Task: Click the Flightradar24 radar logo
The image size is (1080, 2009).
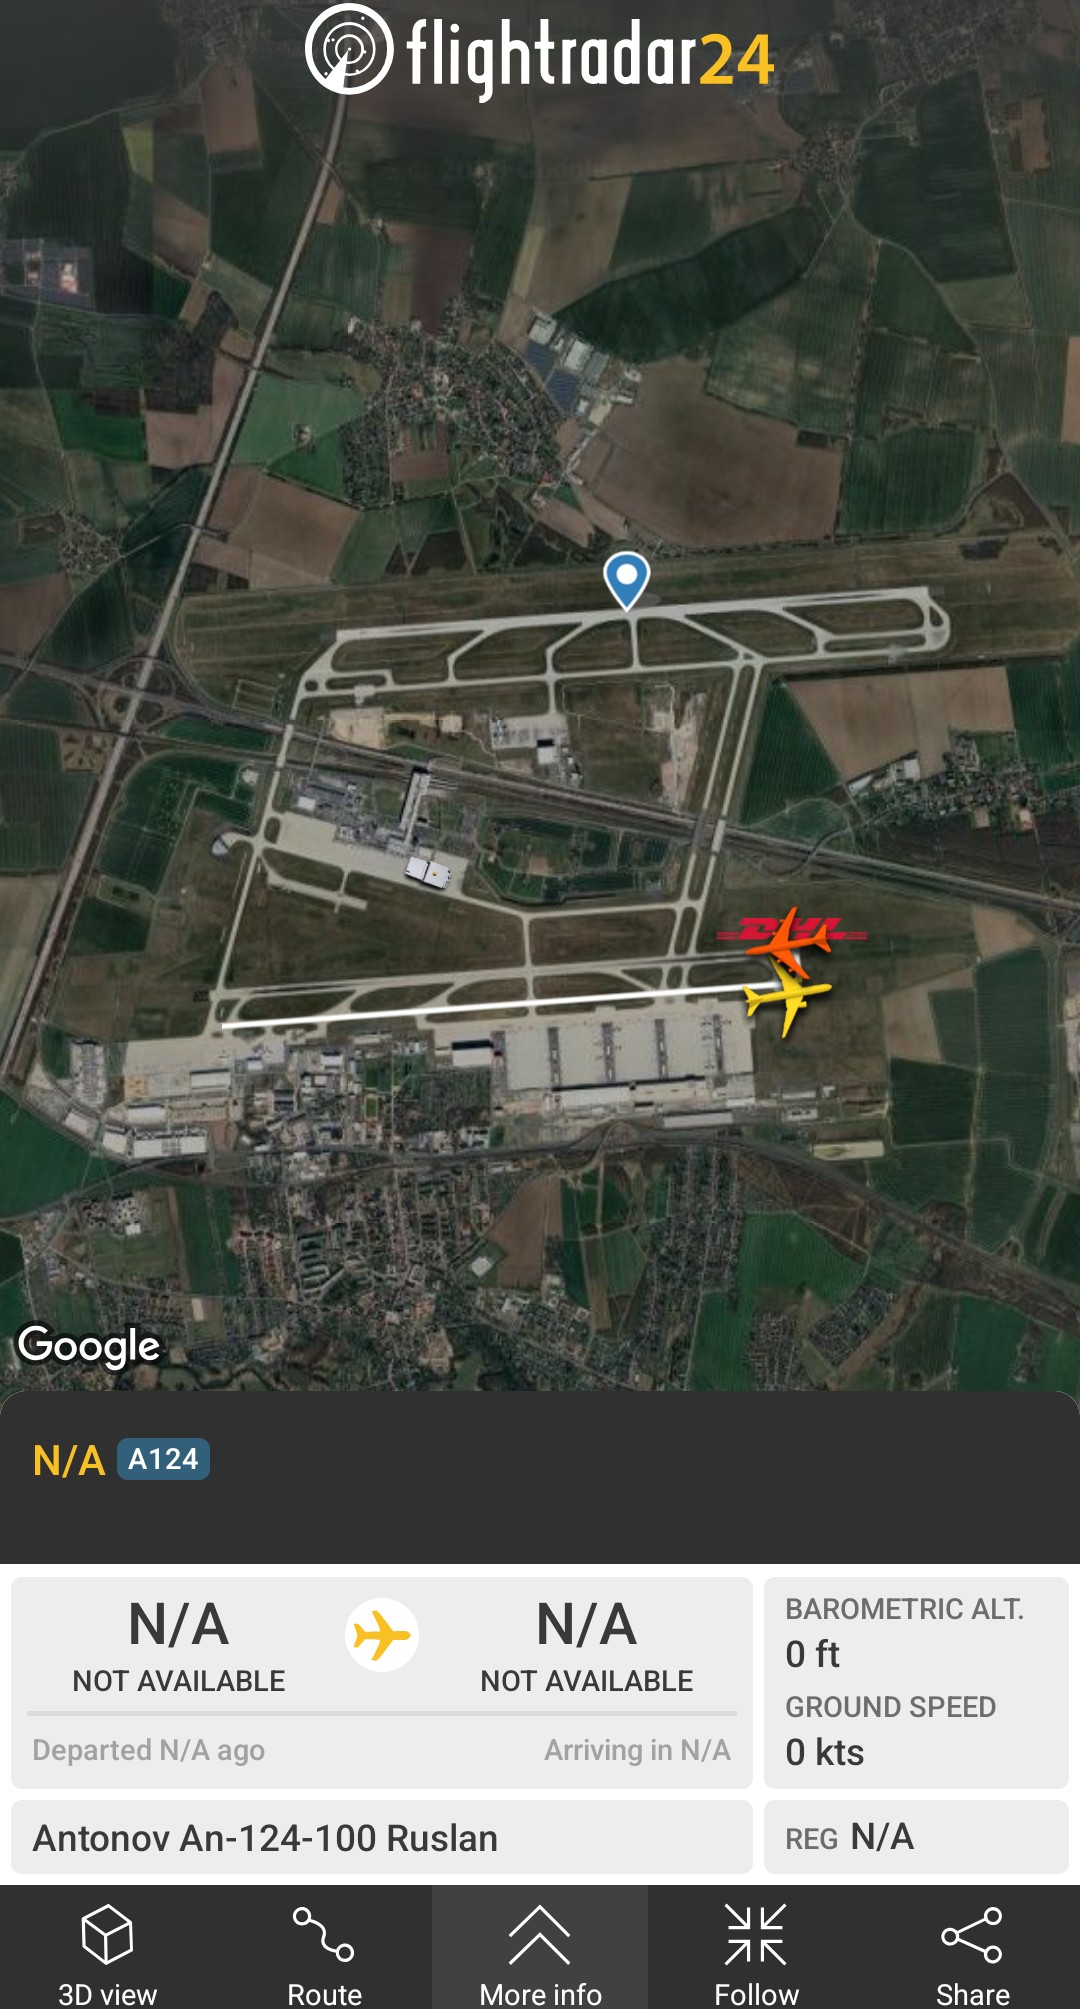Action: coord(349,49)
